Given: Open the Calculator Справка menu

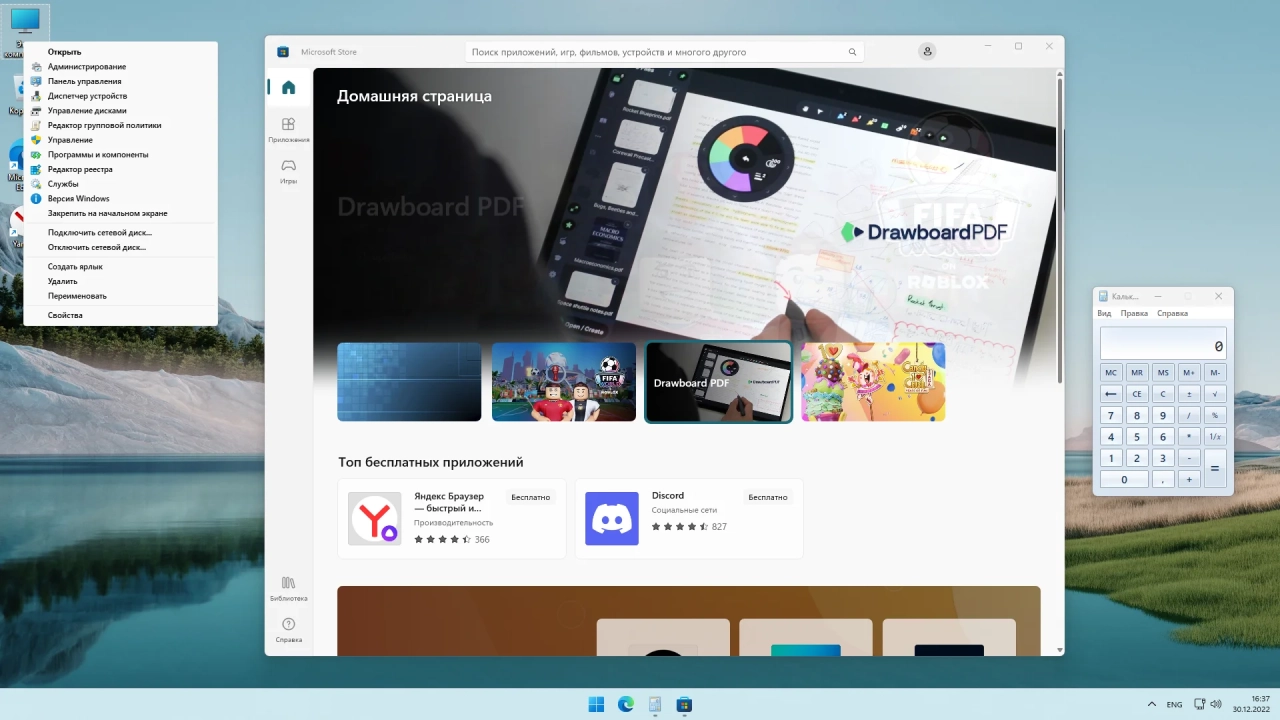Looking at the screenshot, I should 1172,313.
